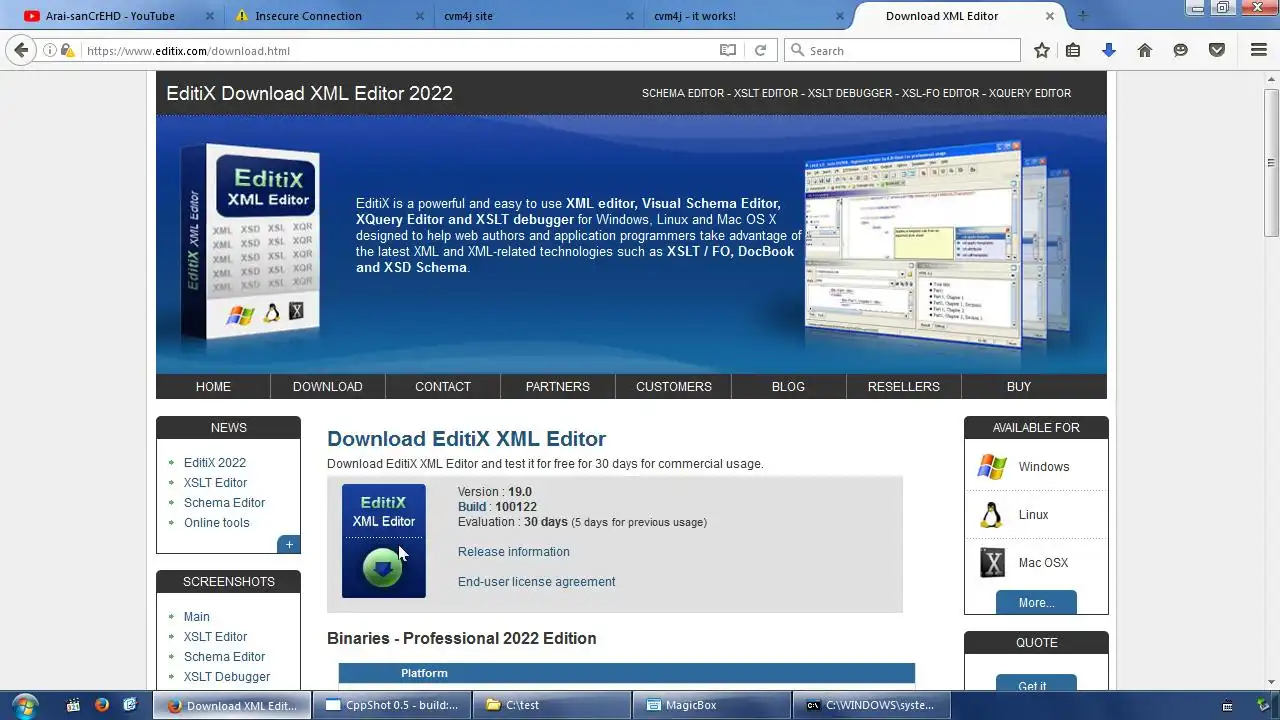The width and height of the screenshot is (1280, 720).
Task: Open the BUY navigation item
Action: tap(1019, 386)
